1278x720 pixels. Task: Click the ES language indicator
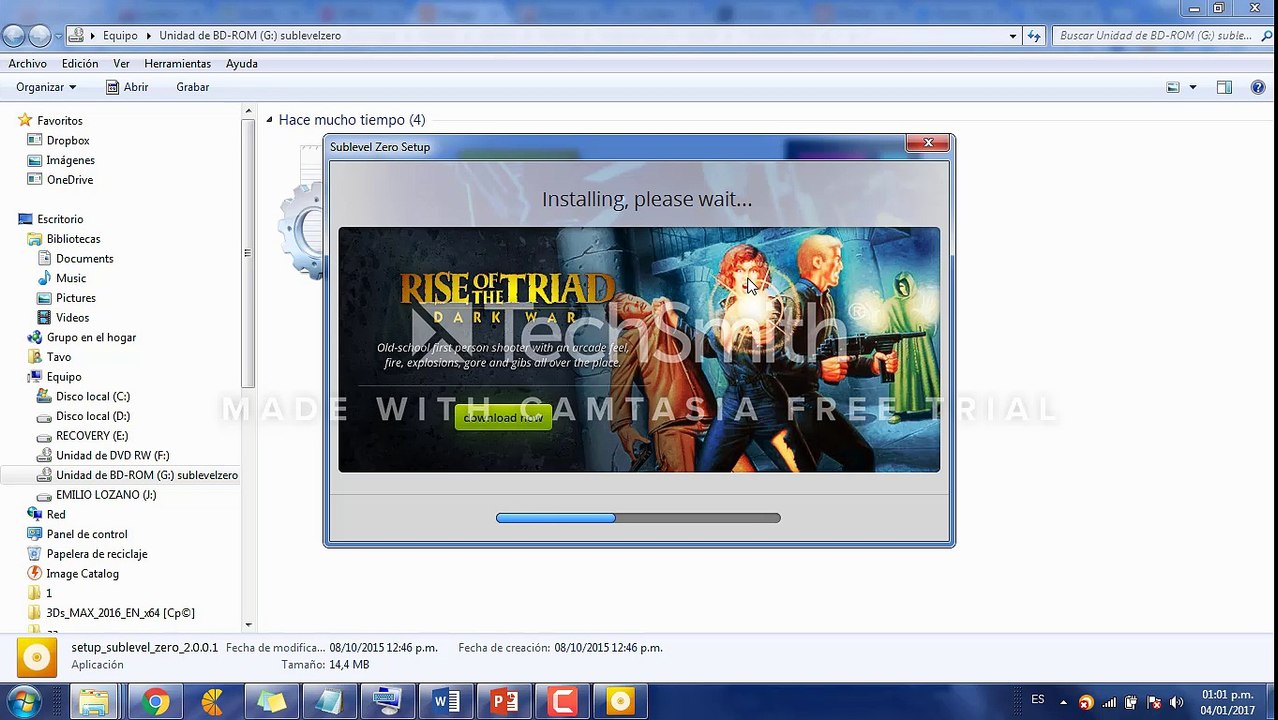pos(1038,700)
